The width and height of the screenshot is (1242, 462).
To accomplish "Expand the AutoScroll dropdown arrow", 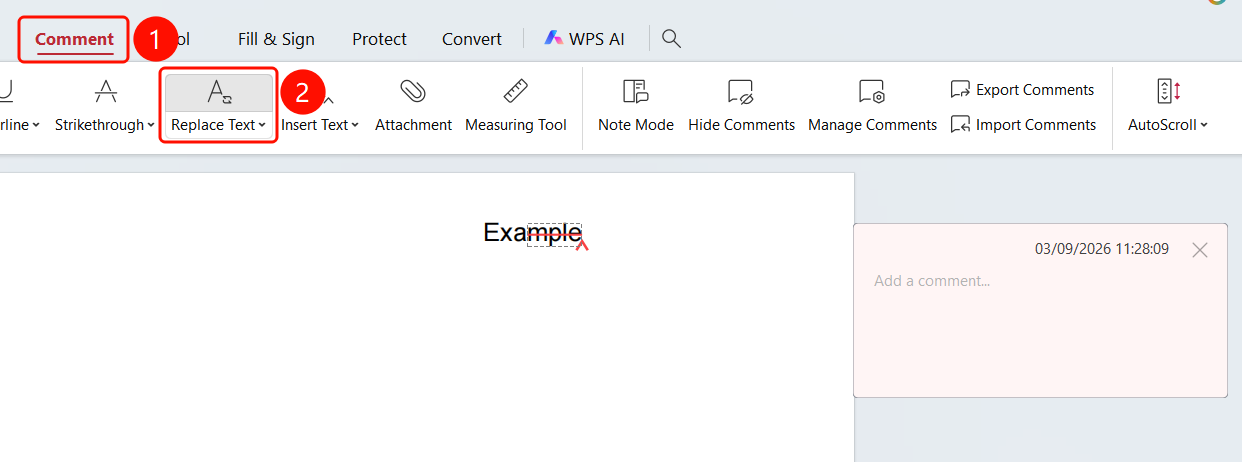I will tap(1204, 126).
